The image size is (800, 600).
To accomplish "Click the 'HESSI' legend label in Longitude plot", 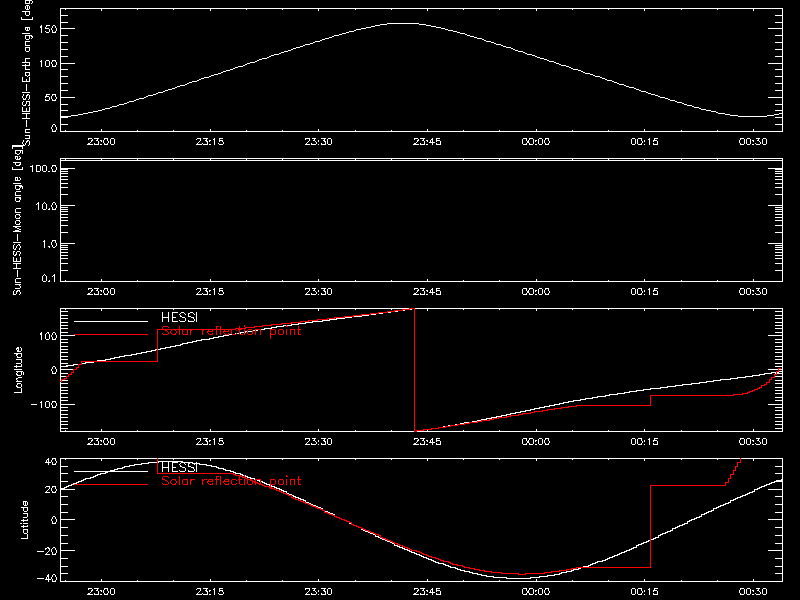I will tap(179, 318).
